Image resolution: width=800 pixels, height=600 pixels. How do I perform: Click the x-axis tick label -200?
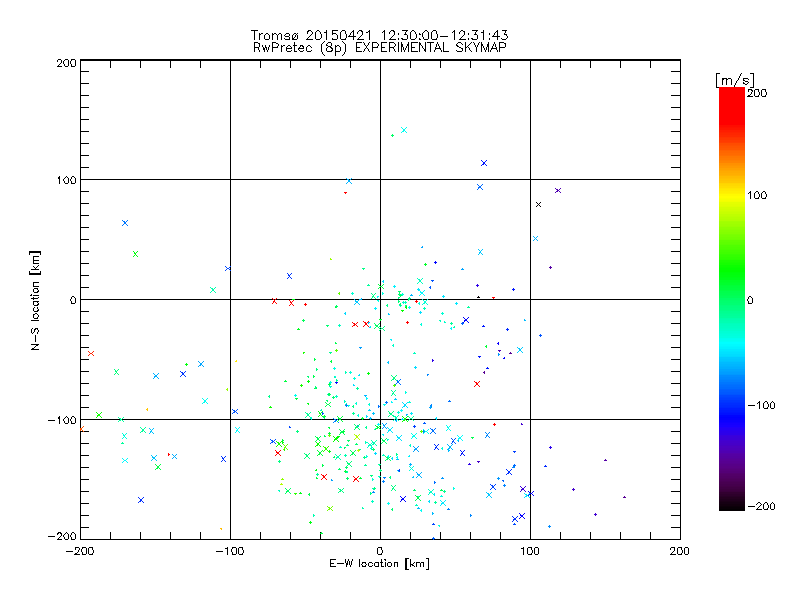80,551
